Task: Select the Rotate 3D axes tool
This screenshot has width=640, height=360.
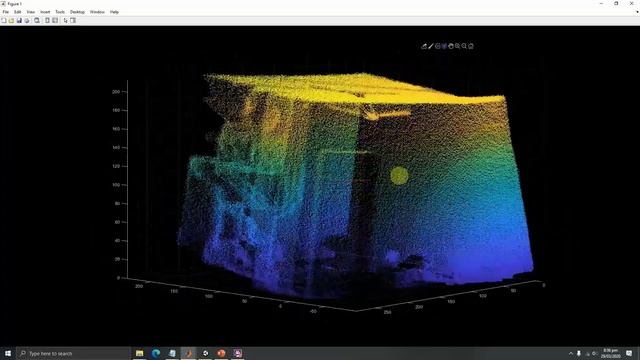Action: [444, 46]
